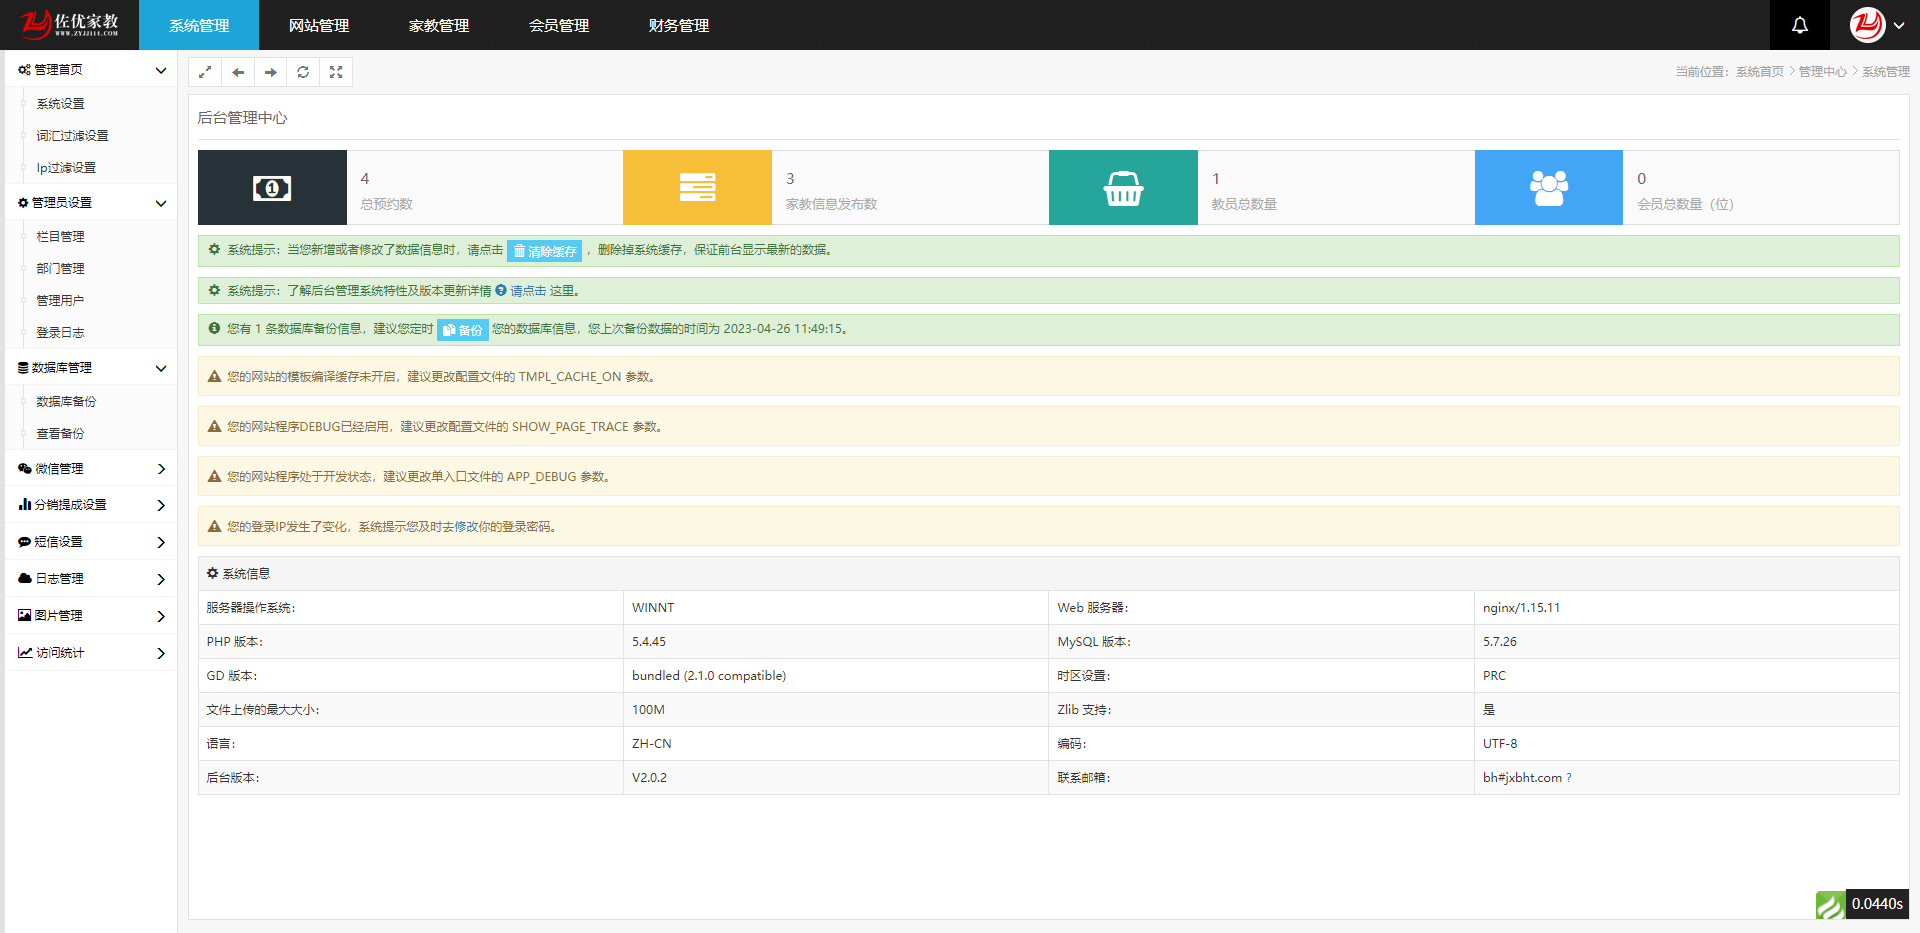Click the shopping basket icon on 教员总数量 card
The image size is (1920, 933).
click(1123, 187)
